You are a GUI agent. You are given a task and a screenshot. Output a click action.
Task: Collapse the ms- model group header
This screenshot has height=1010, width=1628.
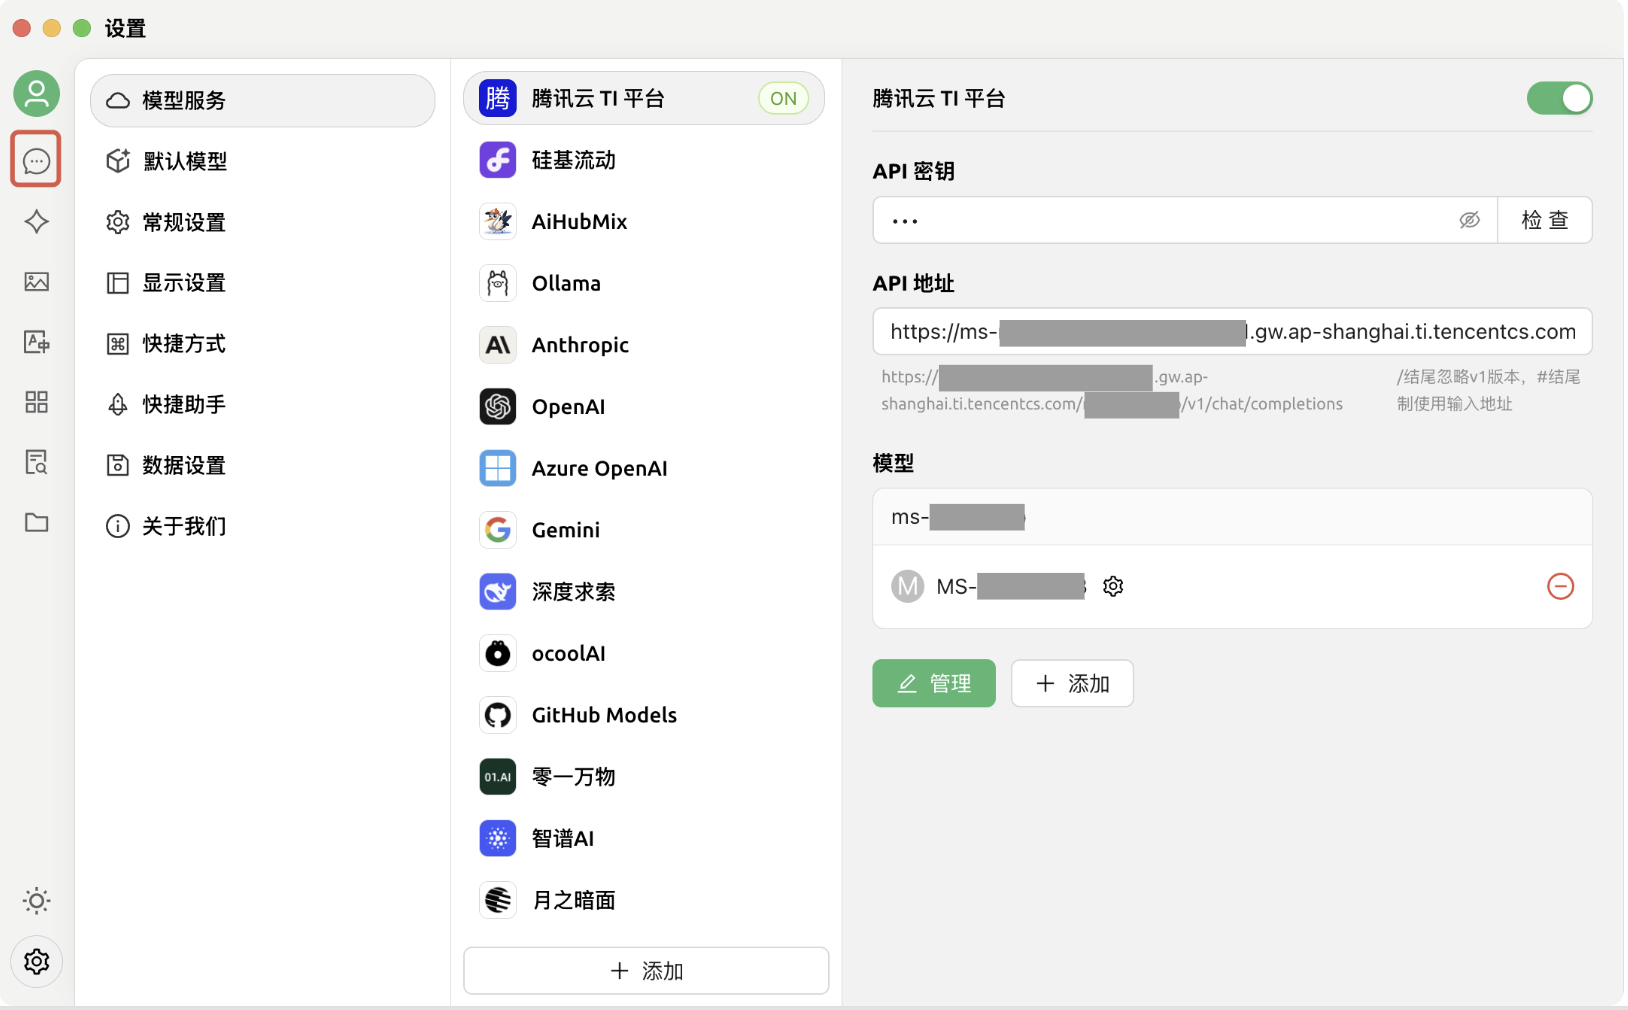tap(1232, 517)
